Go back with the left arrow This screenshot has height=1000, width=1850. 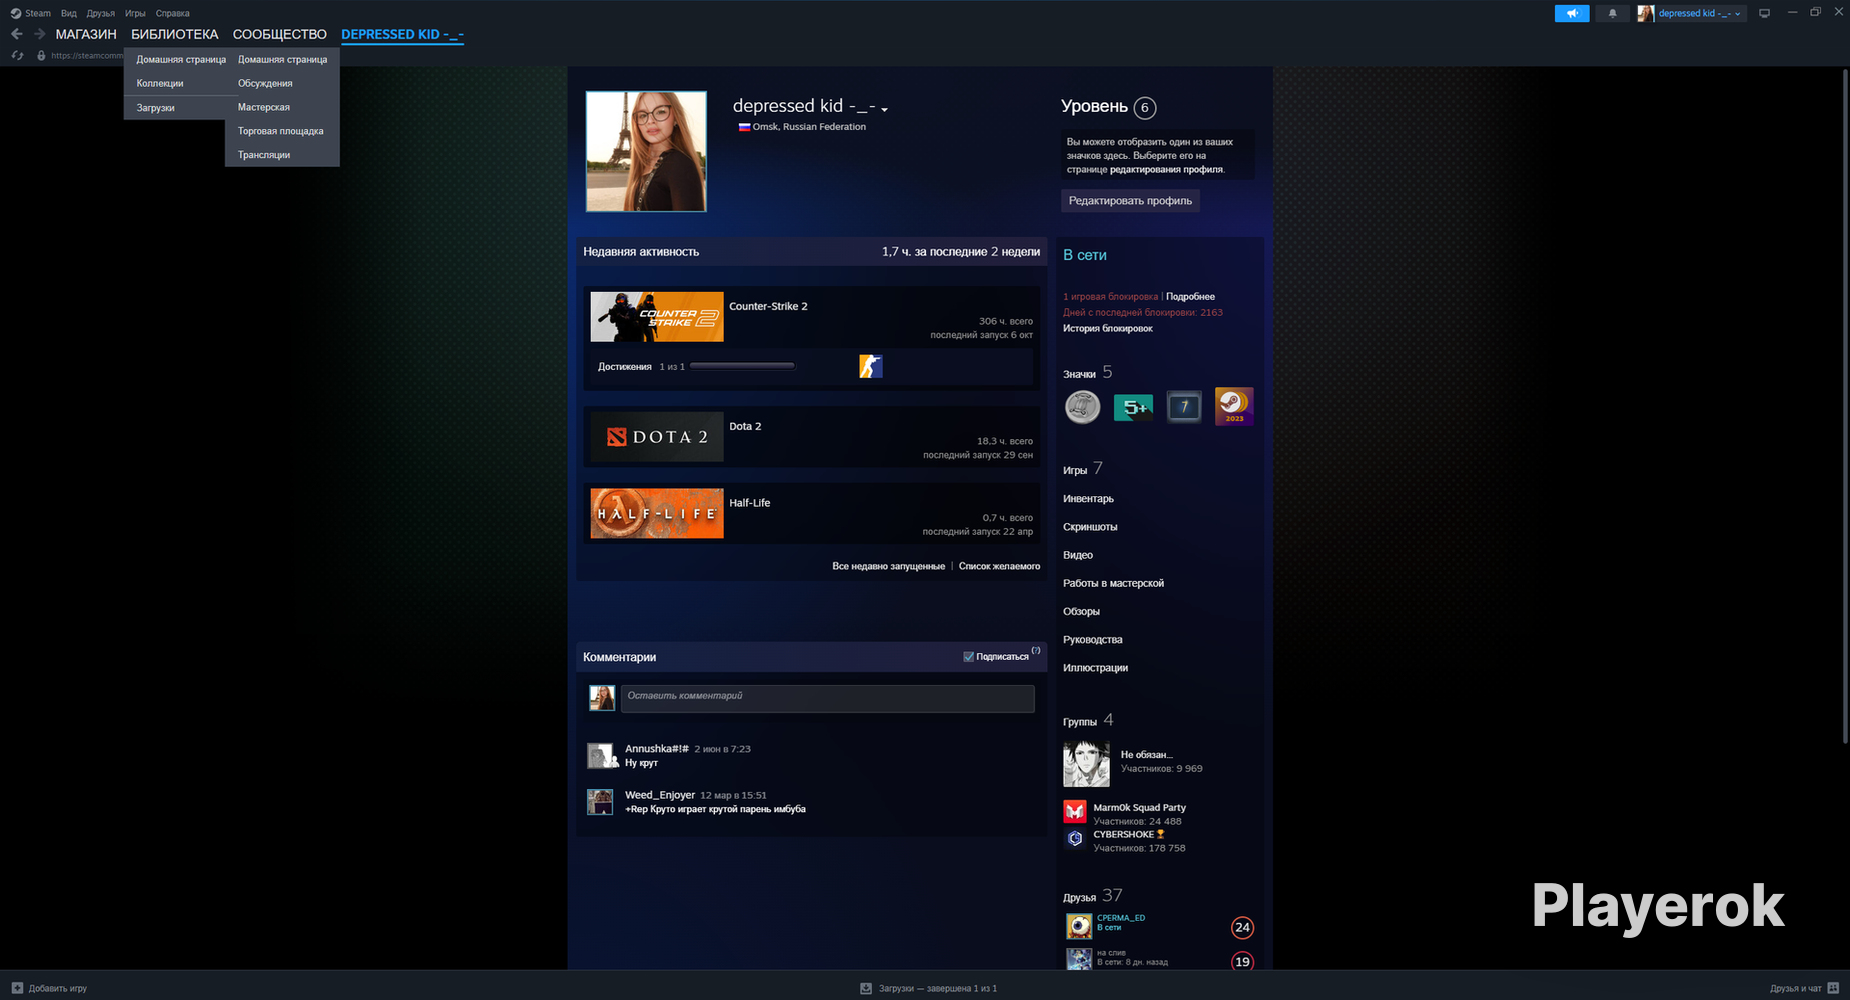pos(16,34)
